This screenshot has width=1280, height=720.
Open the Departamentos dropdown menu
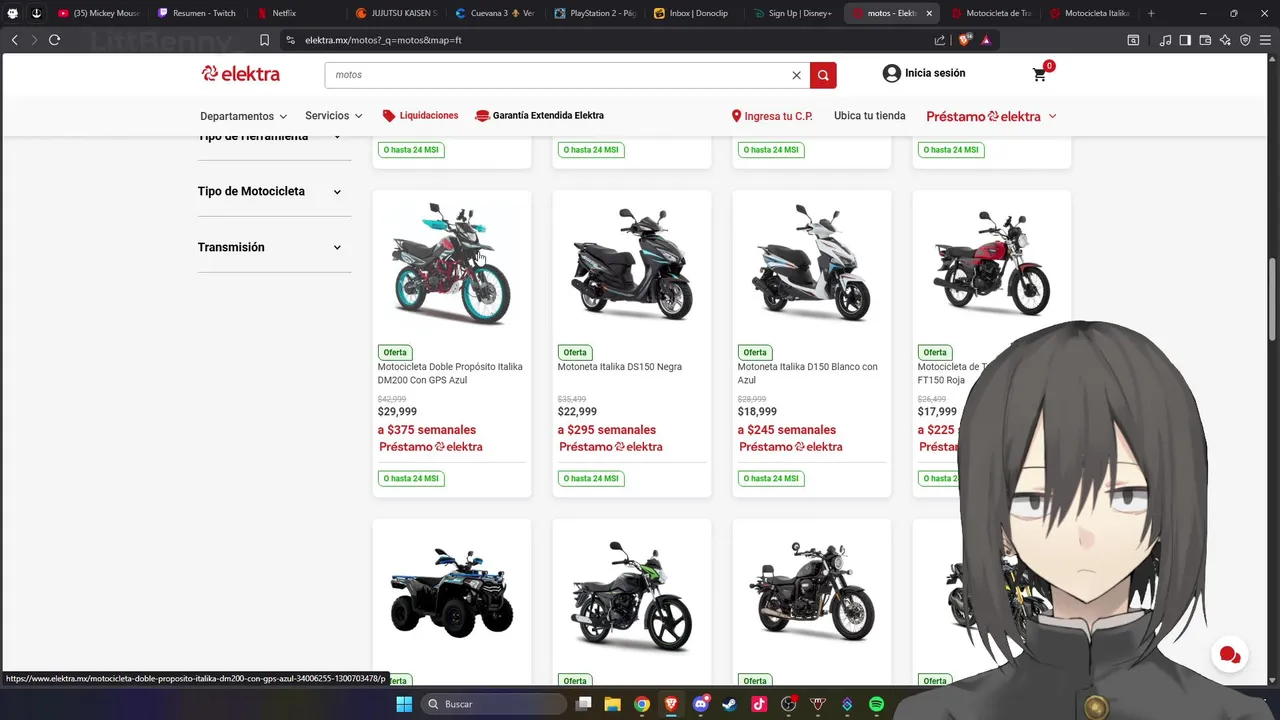pyautogui.click(x=243, y=116)
